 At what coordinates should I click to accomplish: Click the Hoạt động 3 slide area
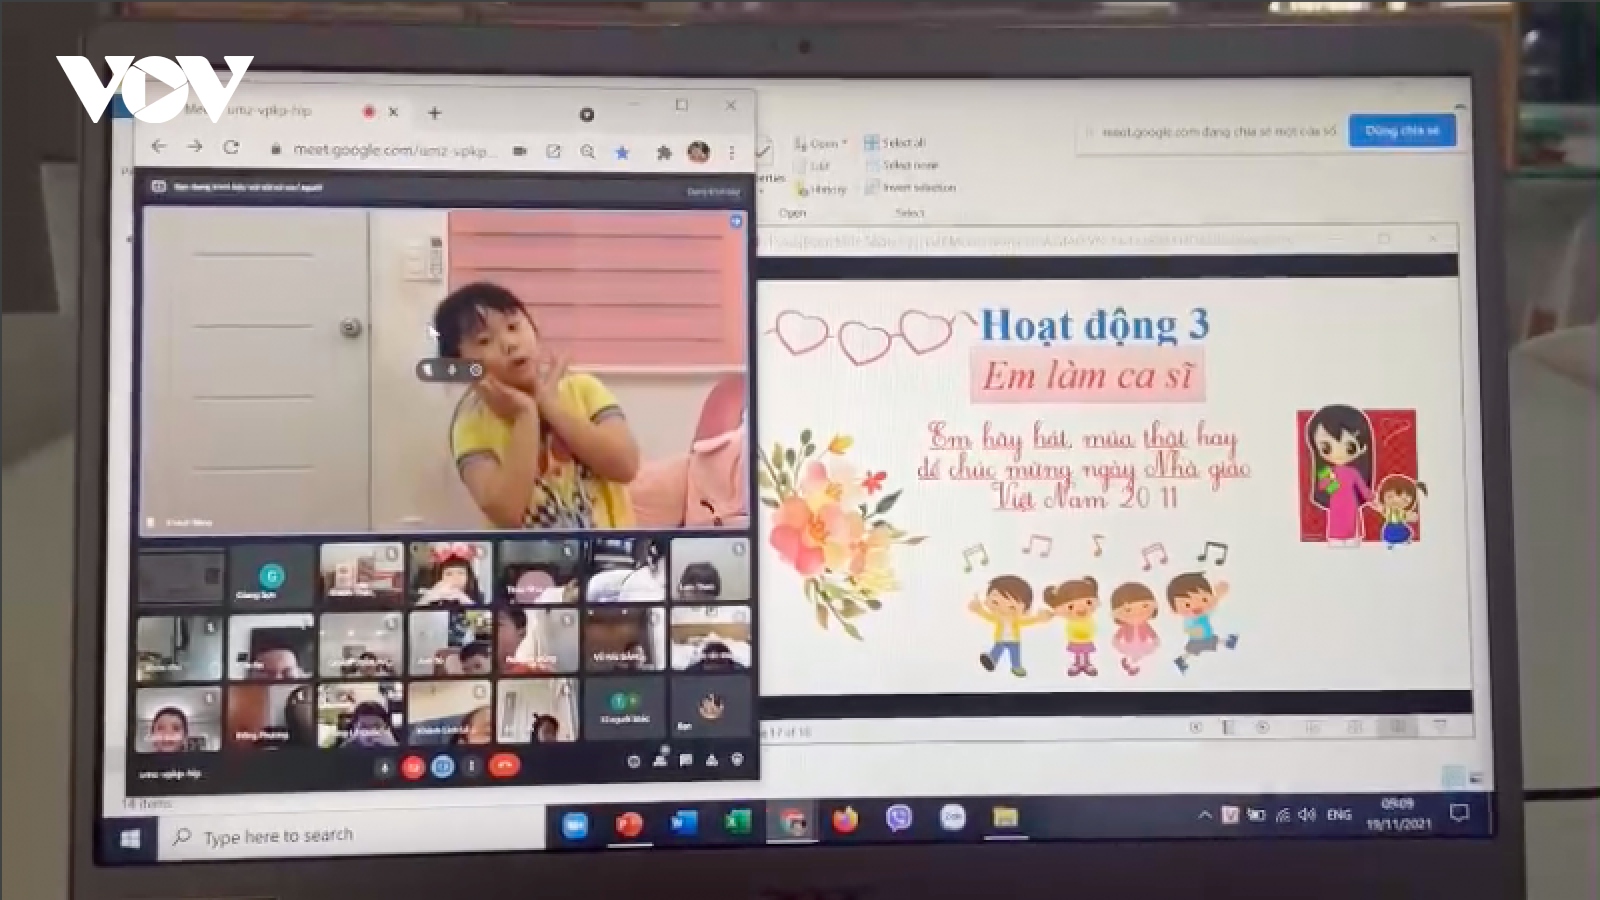[x=1108, y=484]
